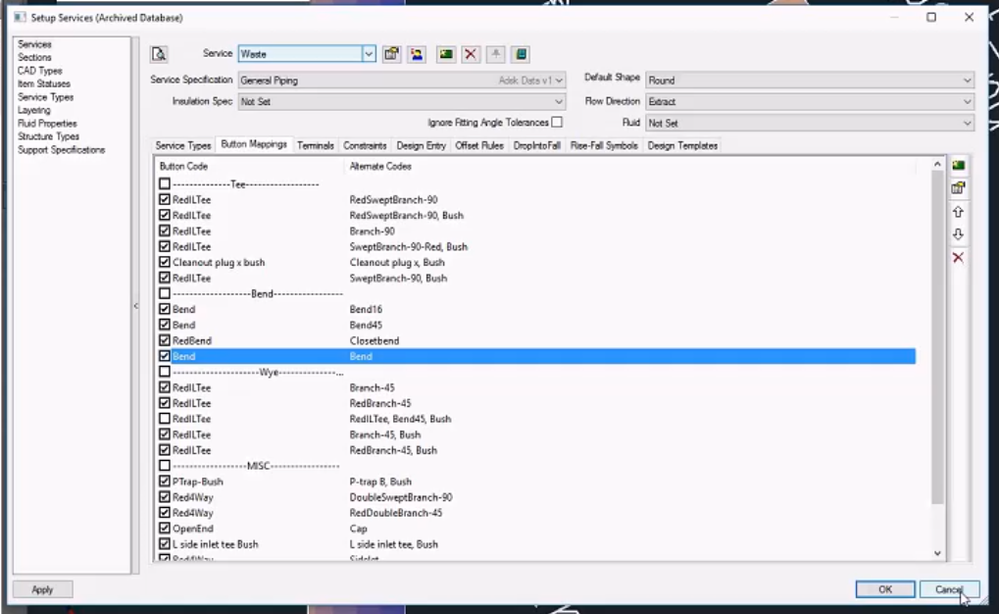999x614 pixels.
Task: Click the list scrollbar down arrow
Action: [x=937, y=553]
